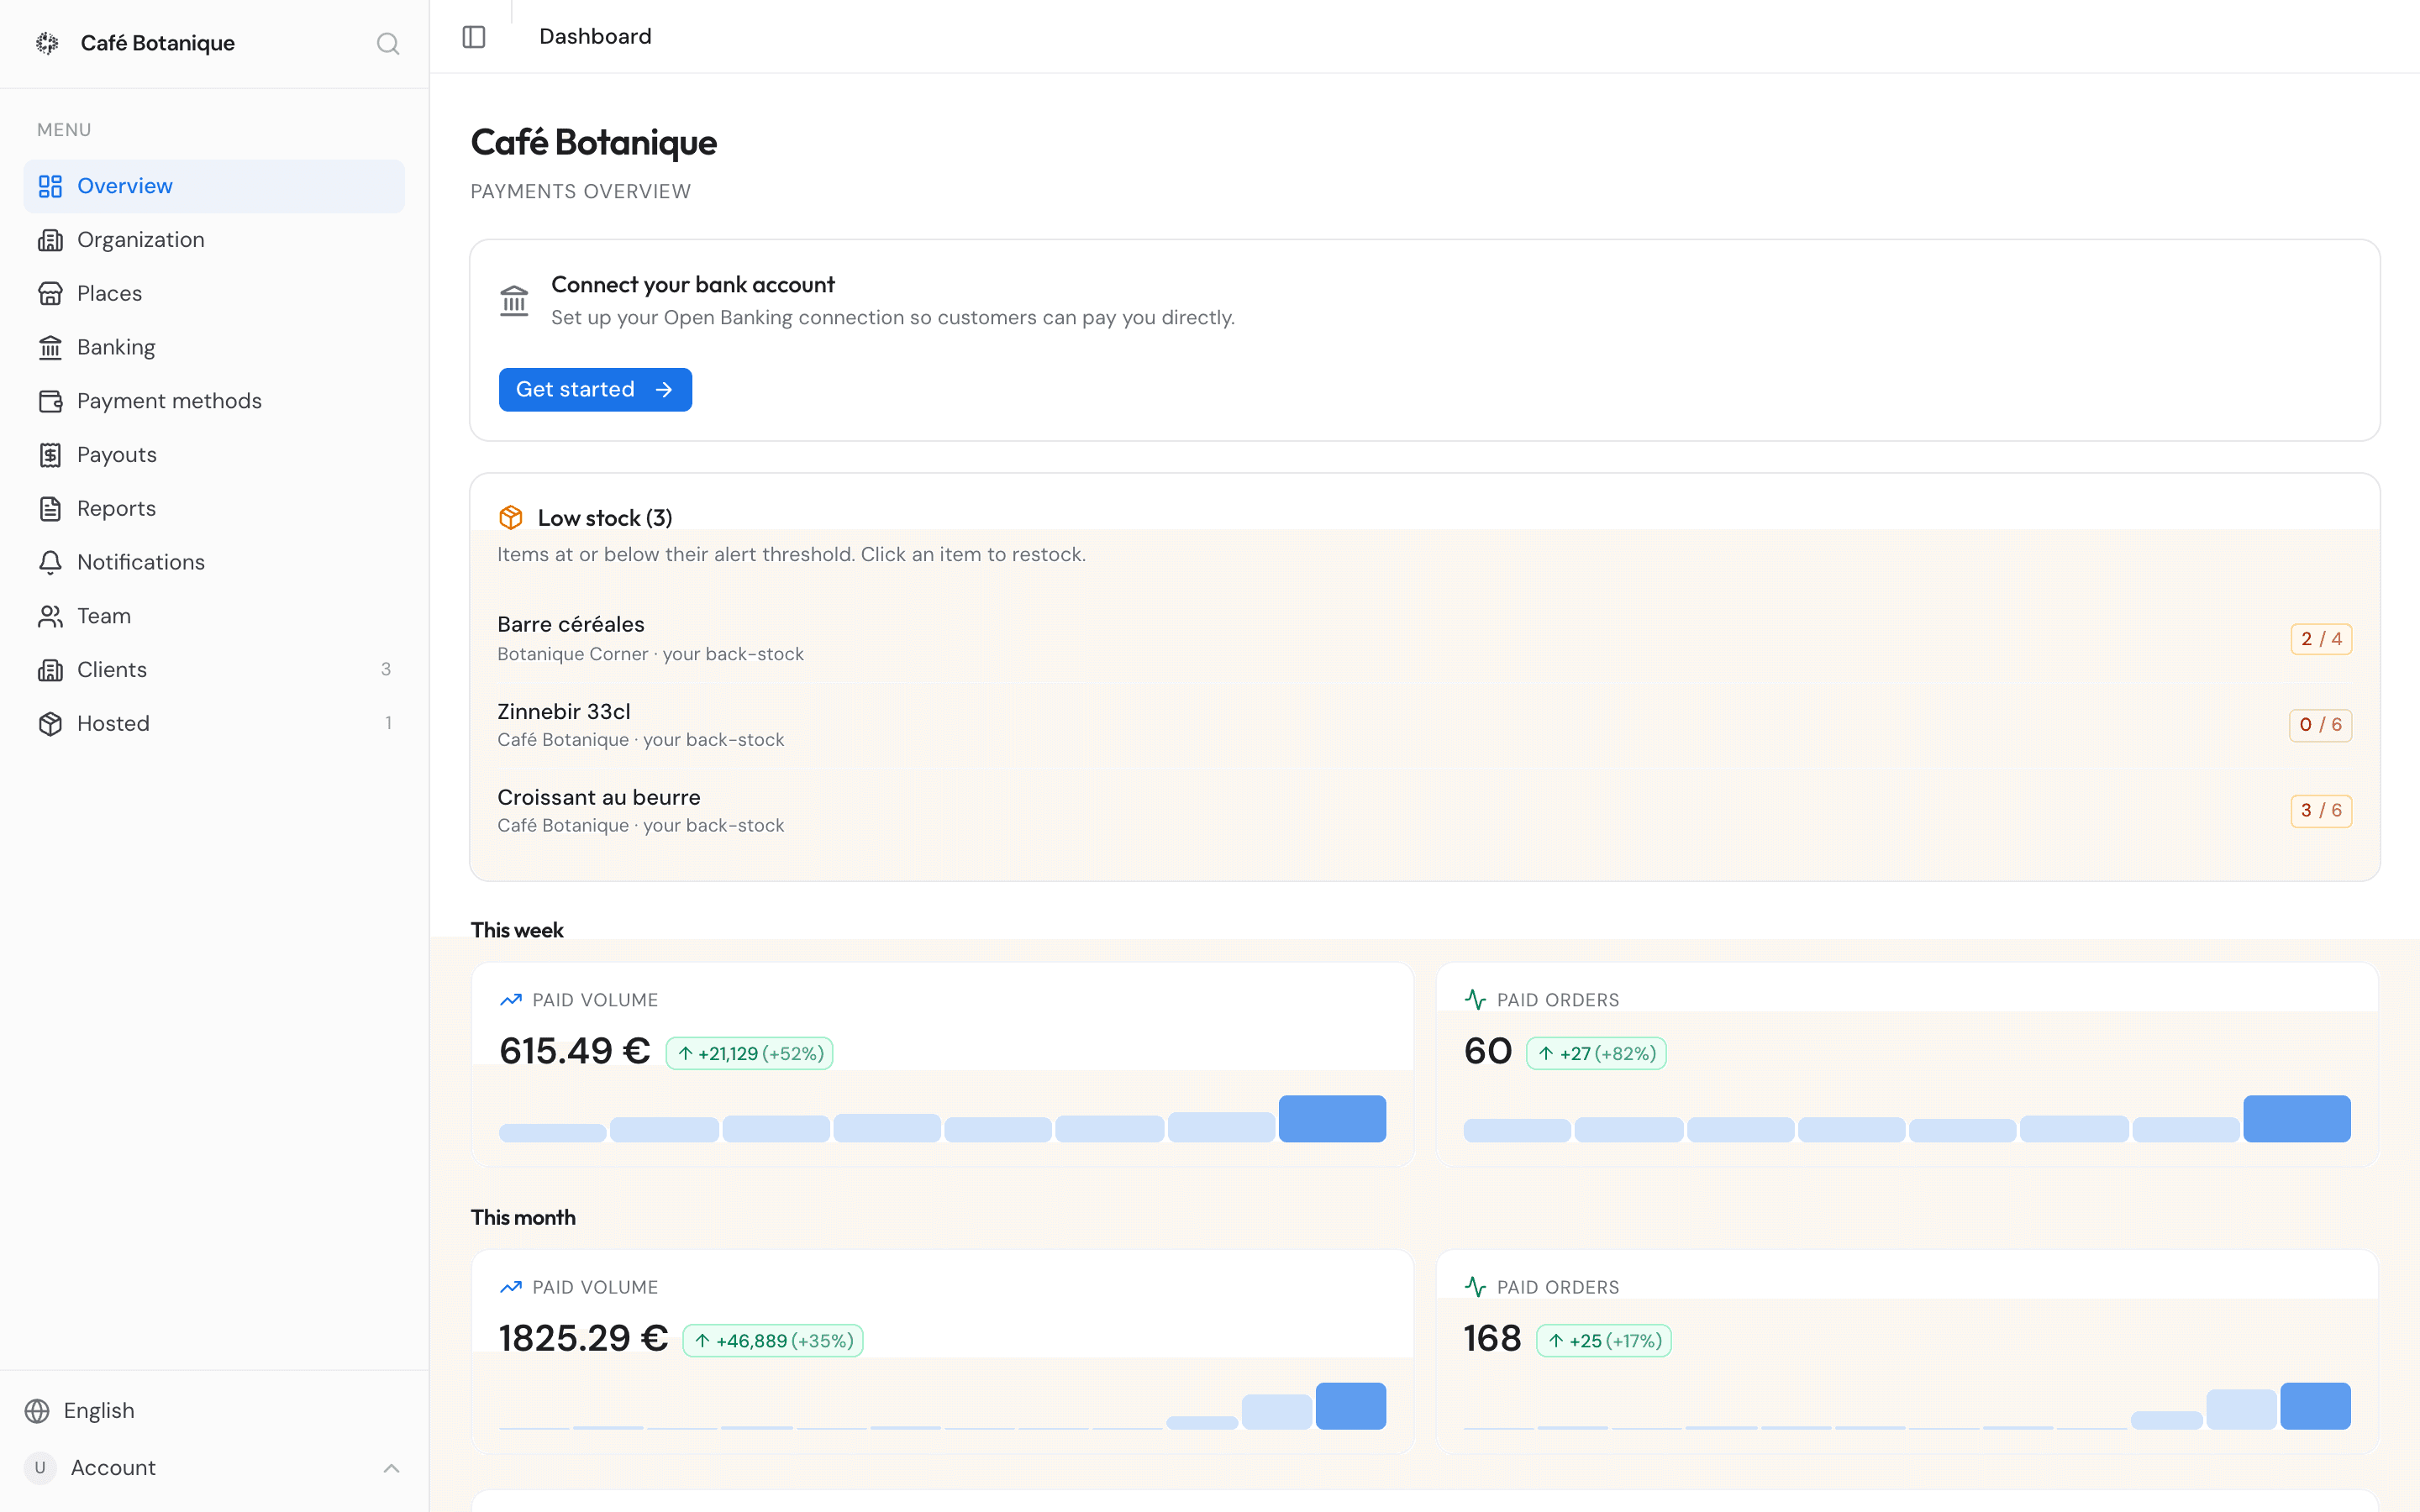
Task: Click the Get started button
Action: coord(595,389)
